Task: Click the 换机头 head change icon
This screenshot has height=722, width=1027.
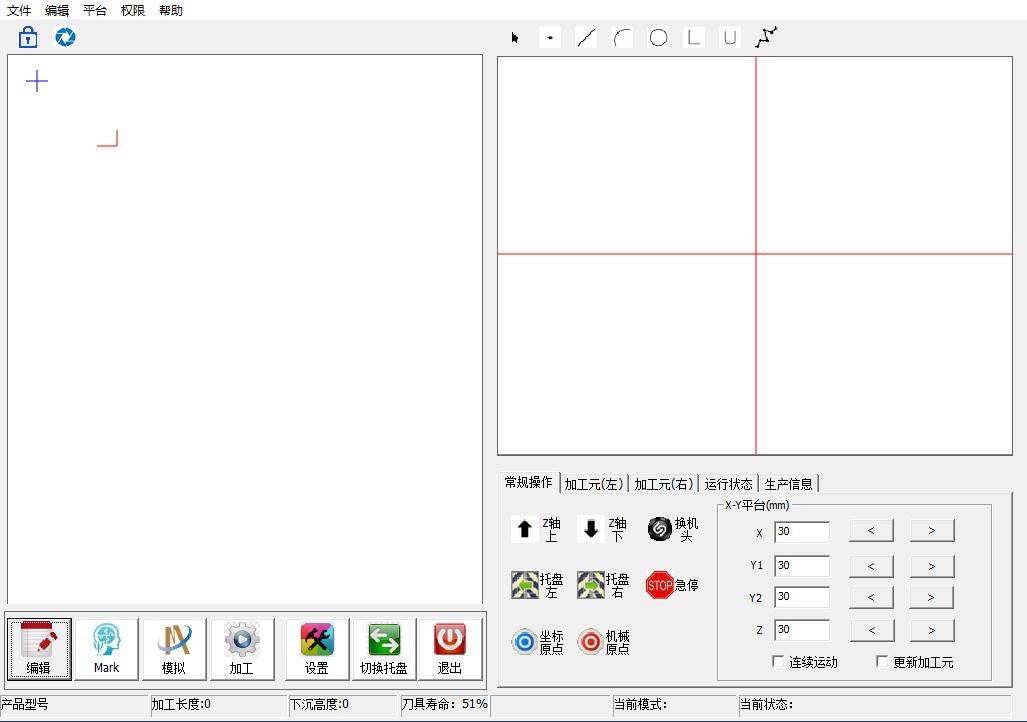Action: [x=659, y=530]
